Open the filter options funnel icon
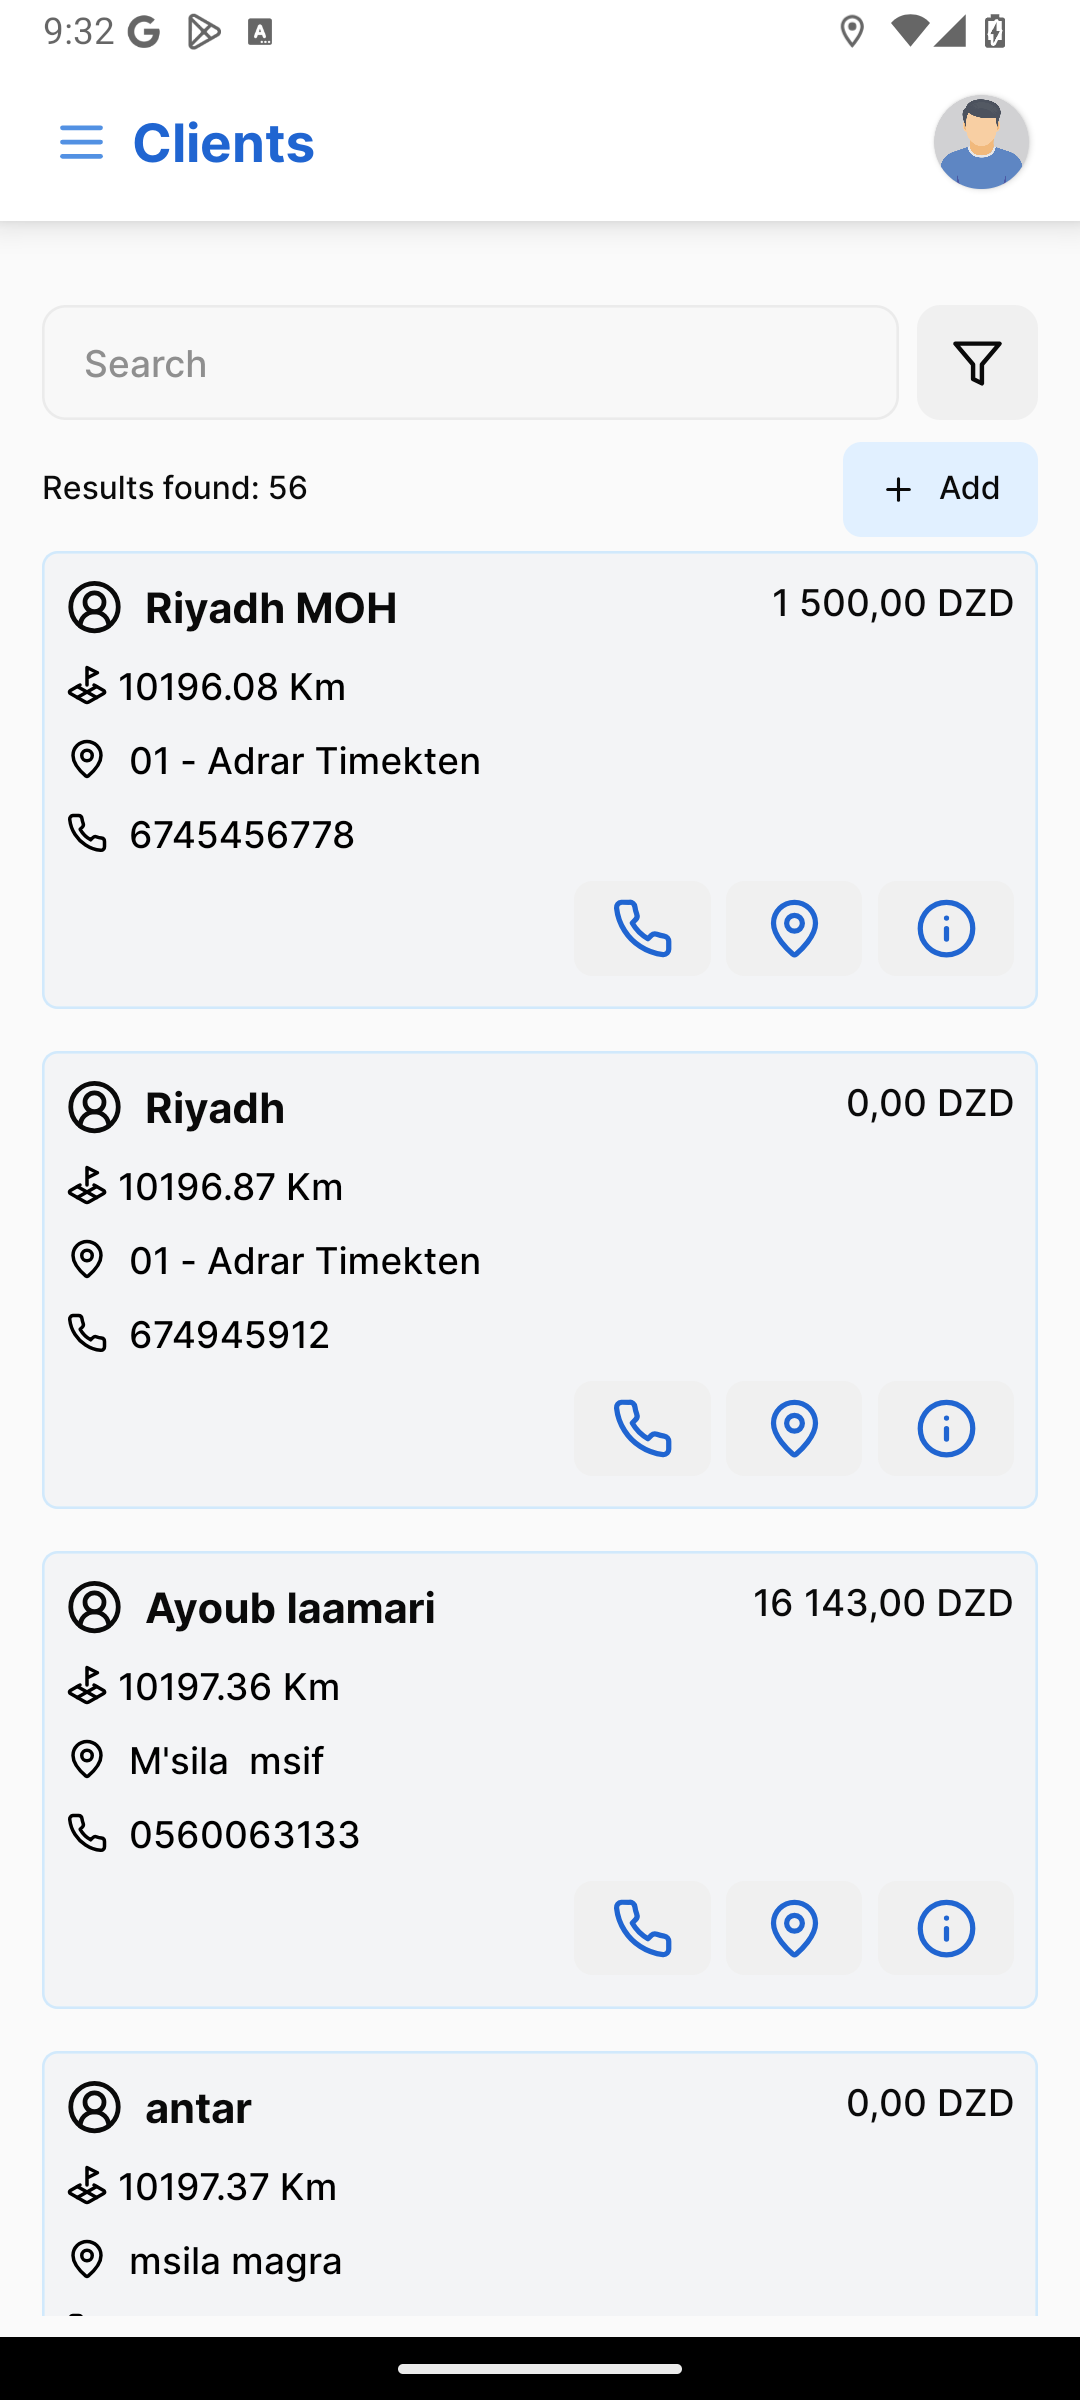Image resolution: width=1080 pixels, height=2400 pixels. [x=977, y=362]
